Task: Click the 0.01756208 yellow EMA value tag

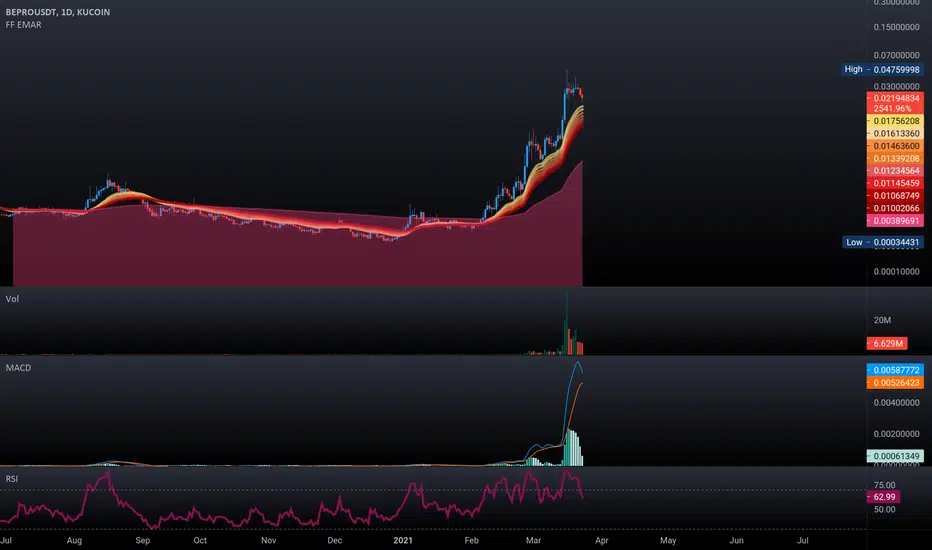Action: [895, 121]
